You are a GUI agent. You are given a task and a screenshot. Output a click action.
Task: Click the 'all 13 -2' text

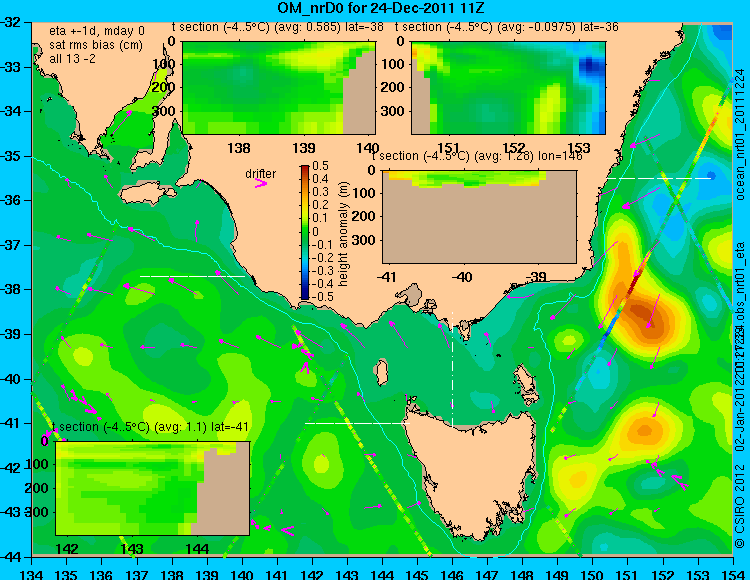(72, 59)
